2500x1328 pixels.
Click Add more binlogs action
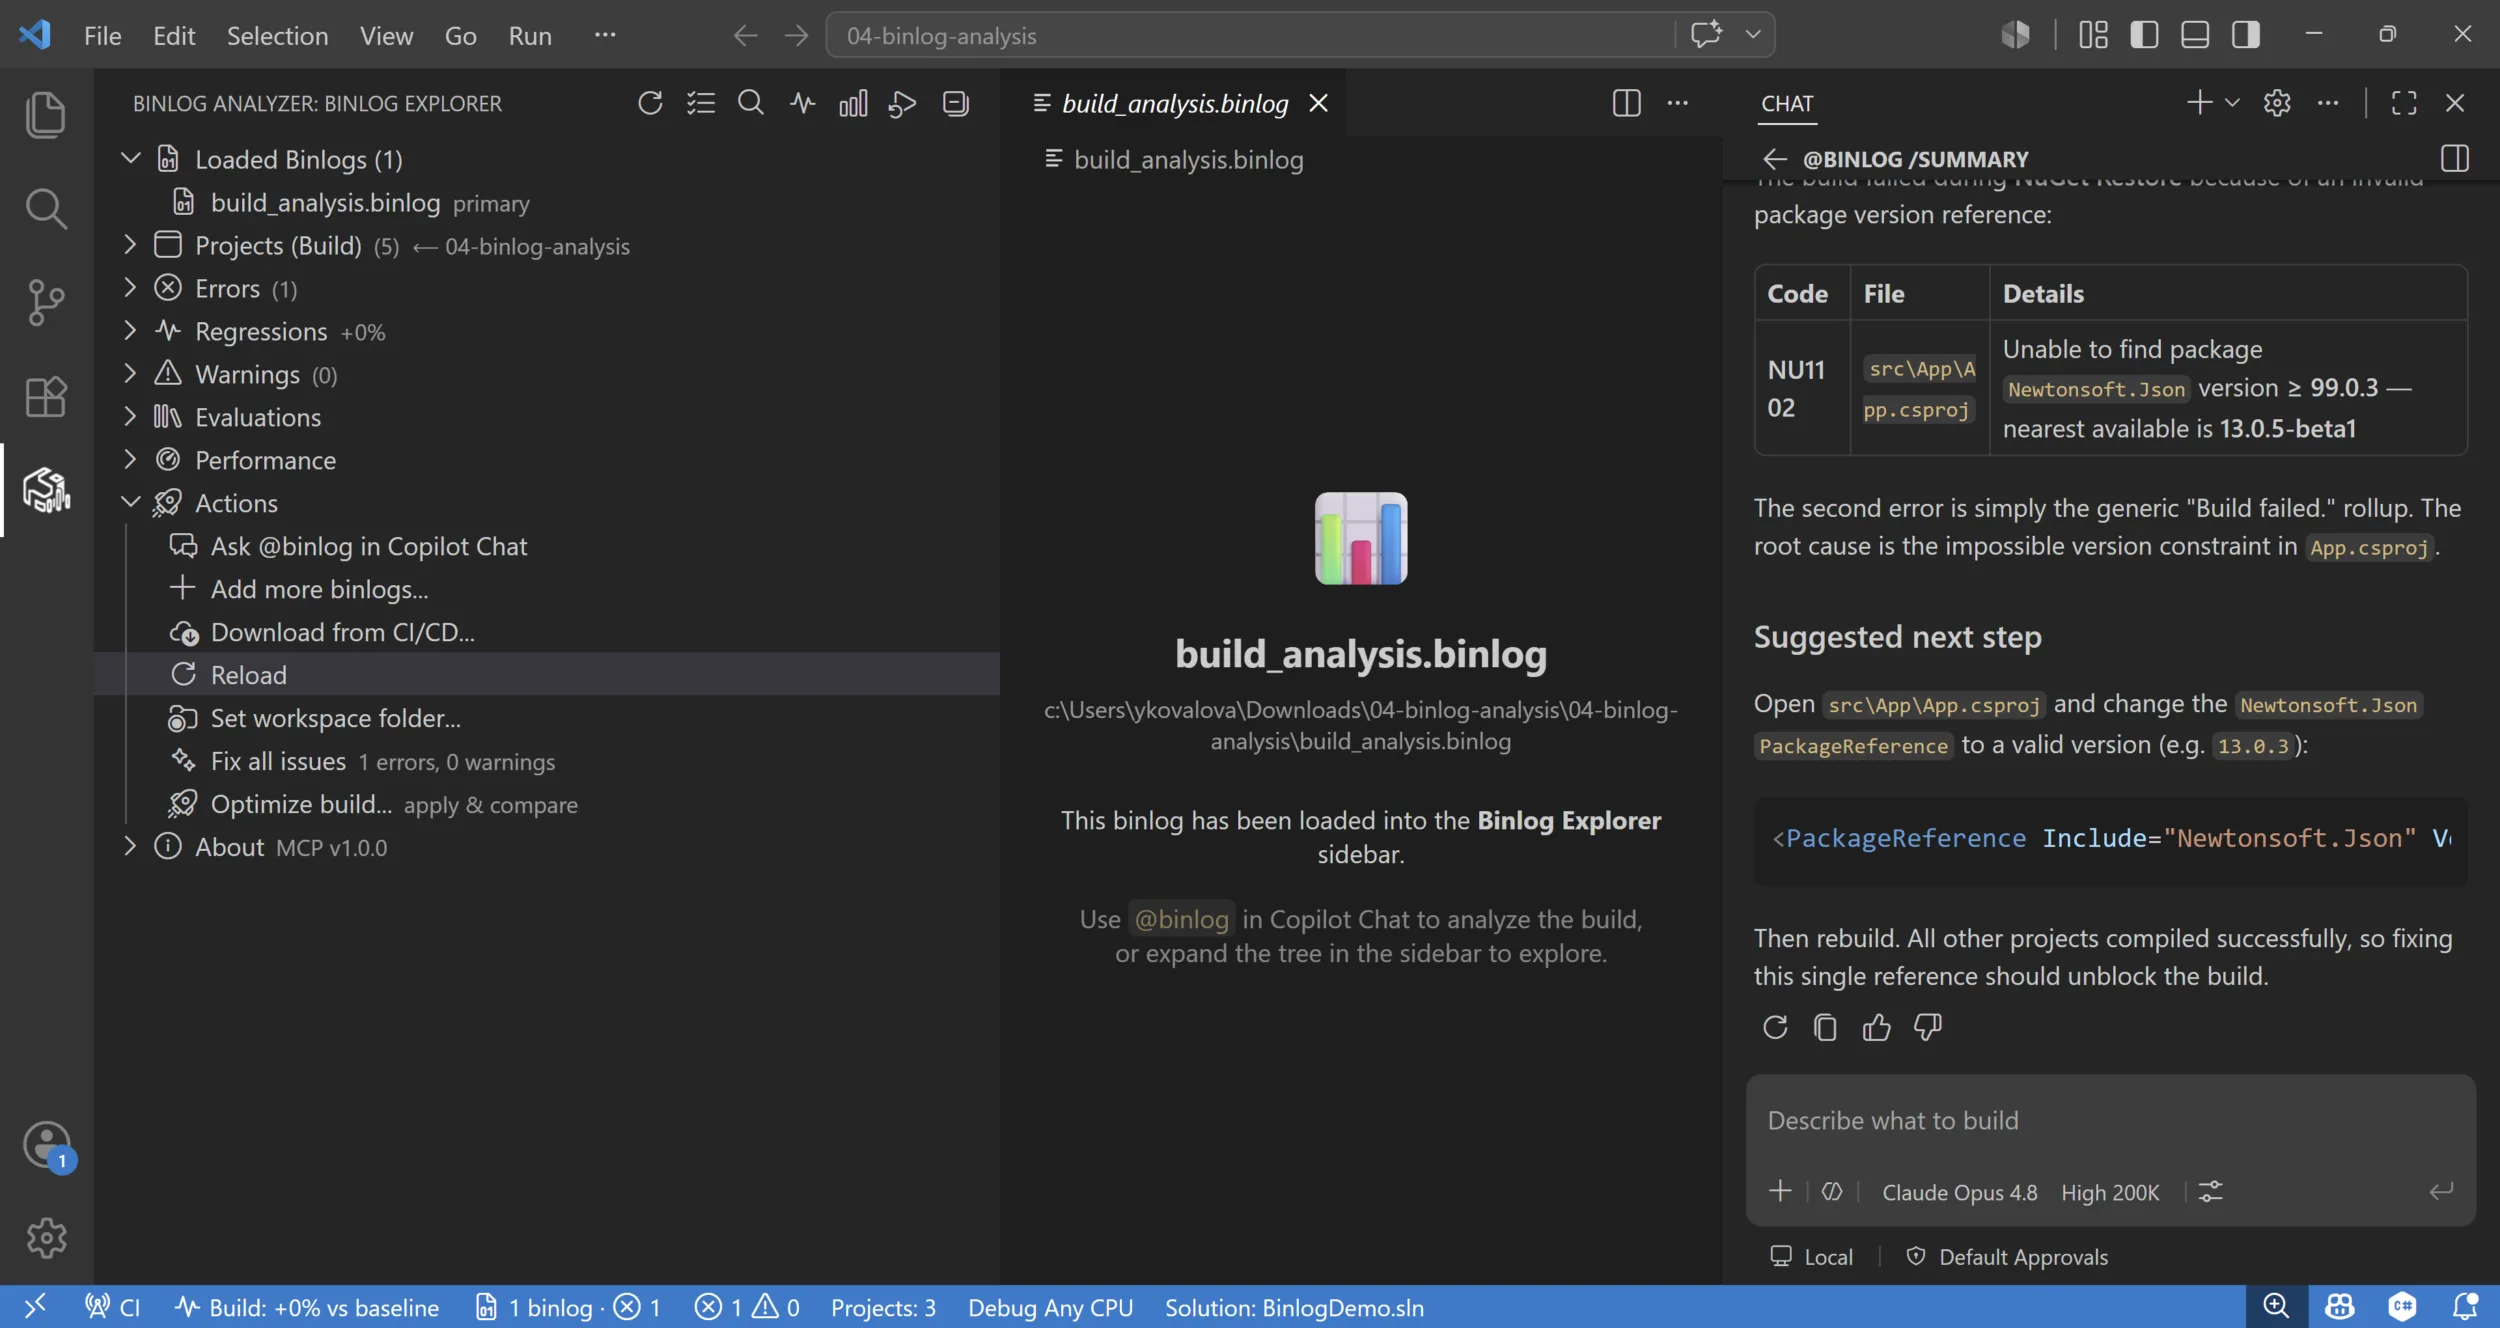tap(319, 589)
